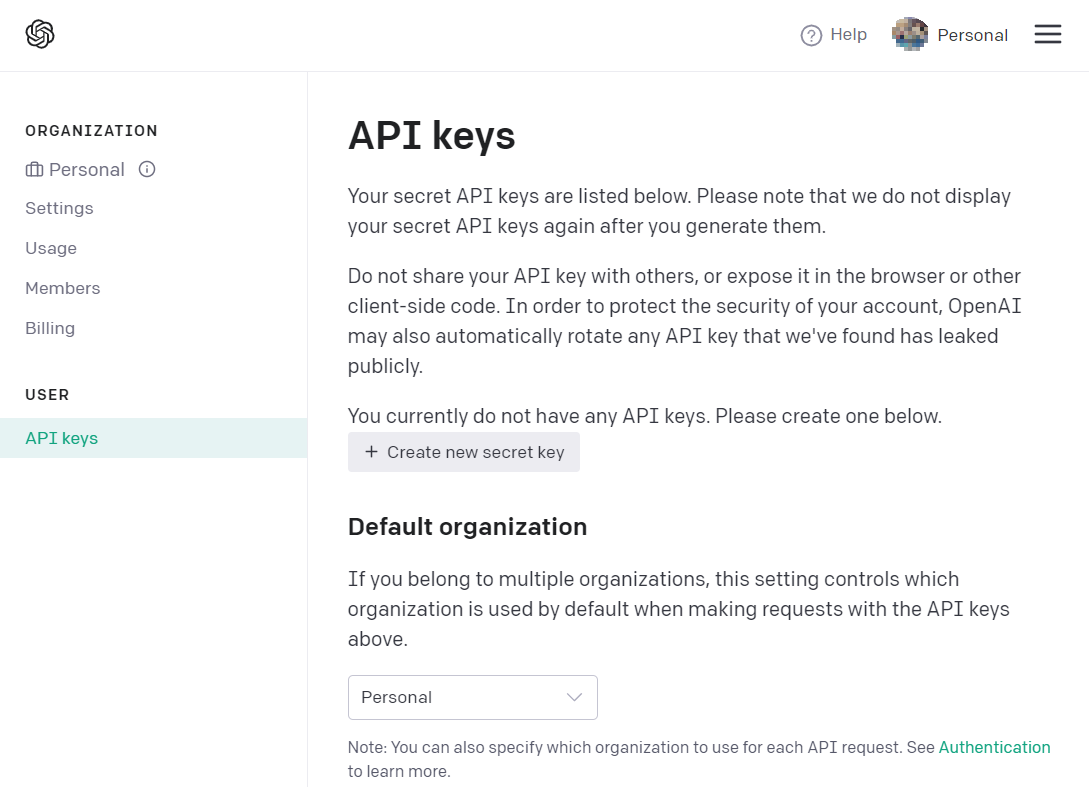Viewport: 1089px width, 787px height.
Task: Click Create new secret key button
Action: point(464,452)
